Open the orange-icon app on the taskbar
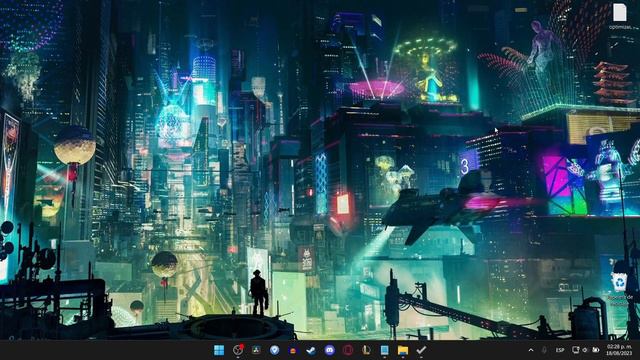This screenshot has height=360, width=640. pos(293,350)
